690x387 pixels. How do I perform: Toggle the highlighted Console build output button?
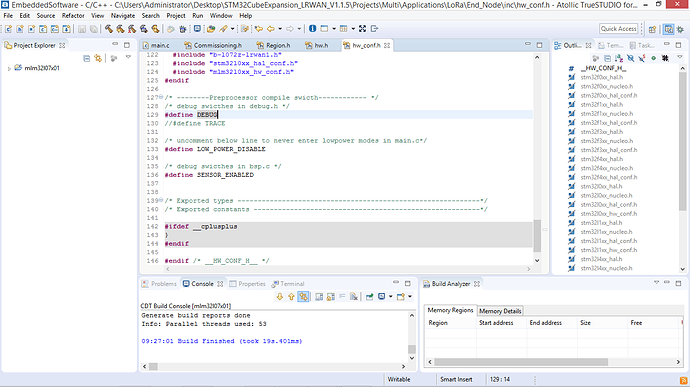point(303,297)
